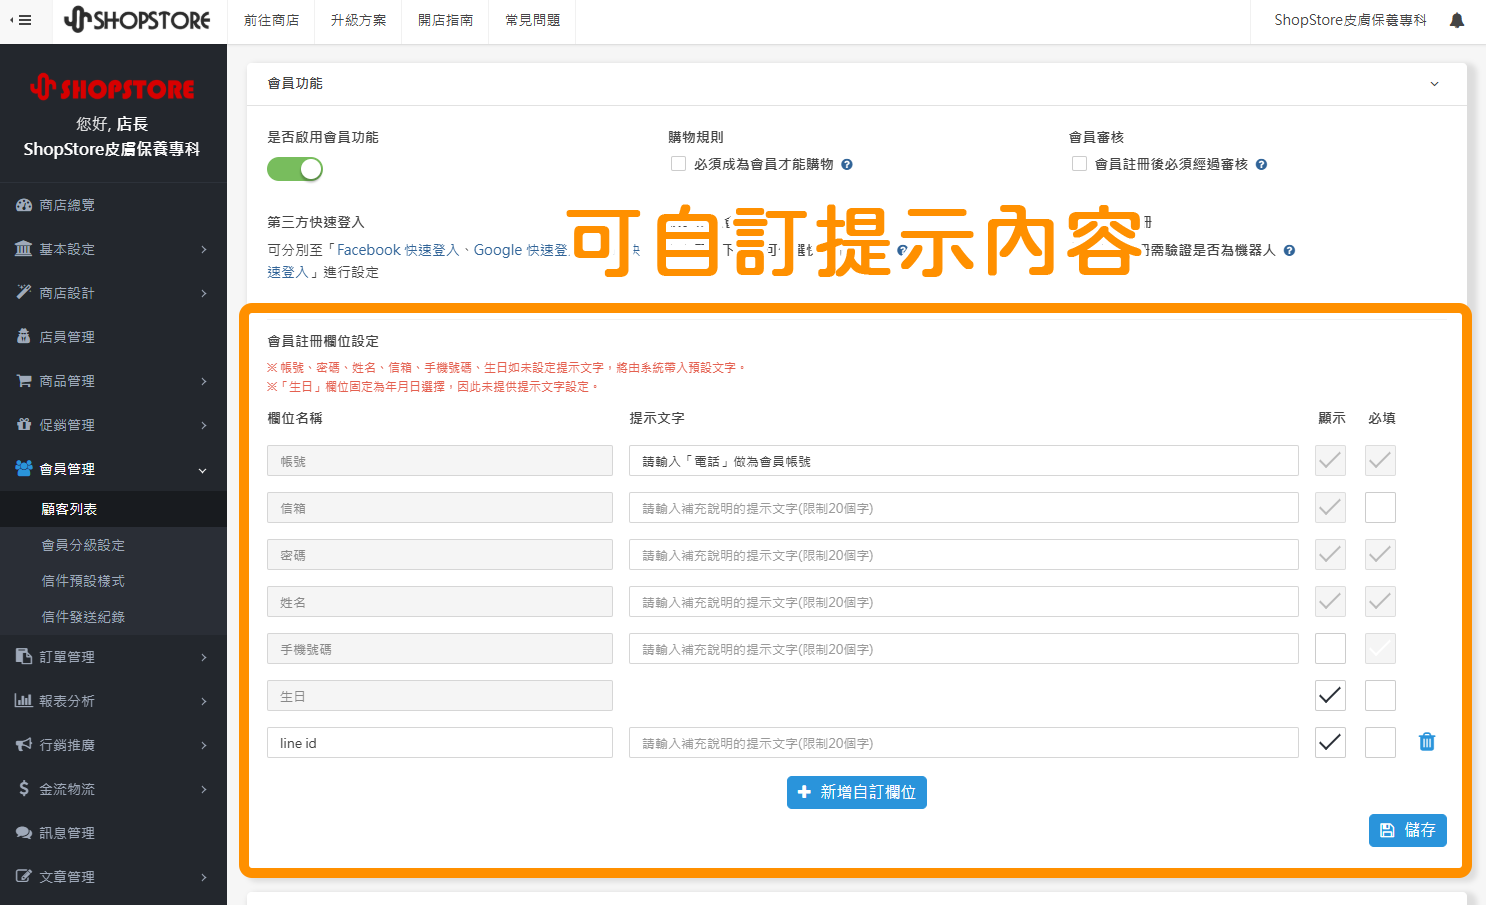Click the 金流物流 dollar icon
Screen dimensions: 1486x905
tap(24, 788)
